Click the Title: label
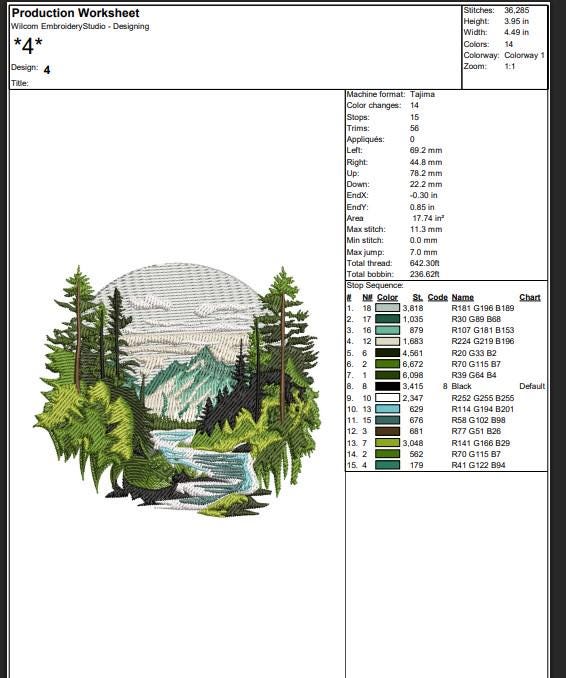Screen dimensions: 566x678 click(x=20, y=83)
